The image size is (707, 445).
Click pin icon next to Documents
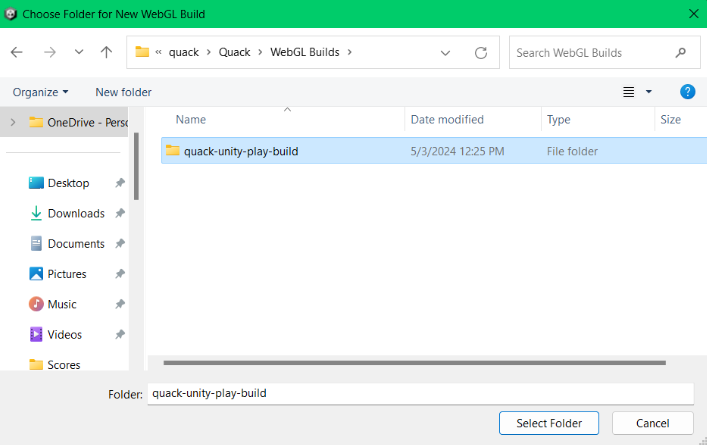tap(119, 243)
